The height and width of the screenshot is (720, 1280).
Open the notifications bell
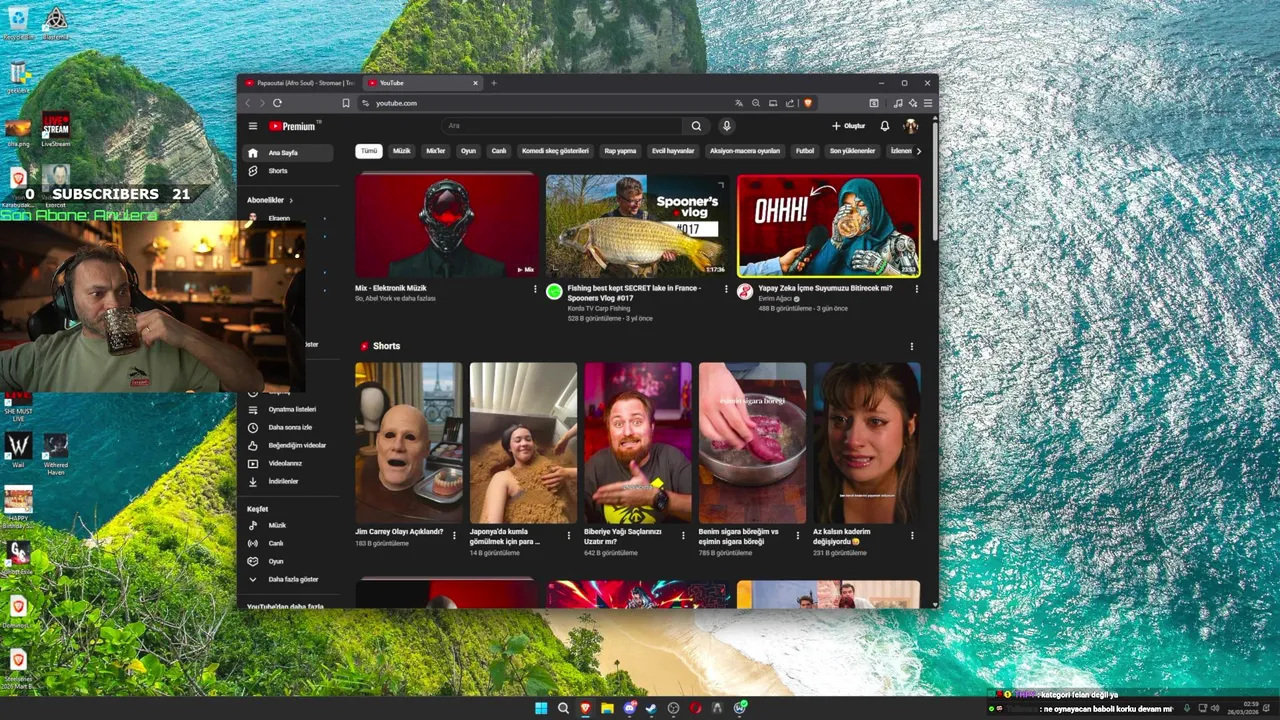pyautogui.click(x=884, y=126)
